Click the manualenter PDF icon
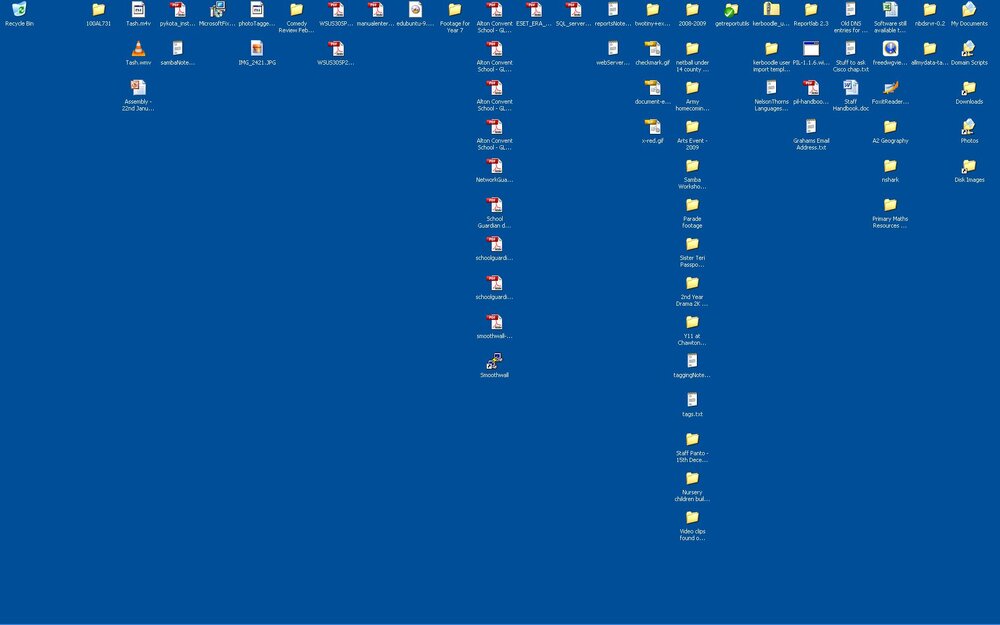 click(375, 10)
